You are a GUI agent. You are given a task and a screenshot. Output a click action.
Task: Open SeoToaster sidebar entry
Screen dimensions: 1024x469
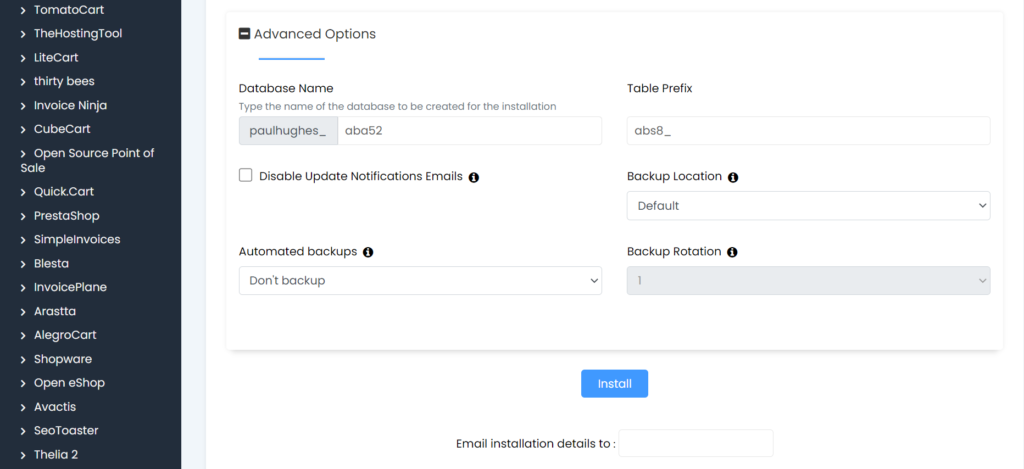tap(66, 430)
